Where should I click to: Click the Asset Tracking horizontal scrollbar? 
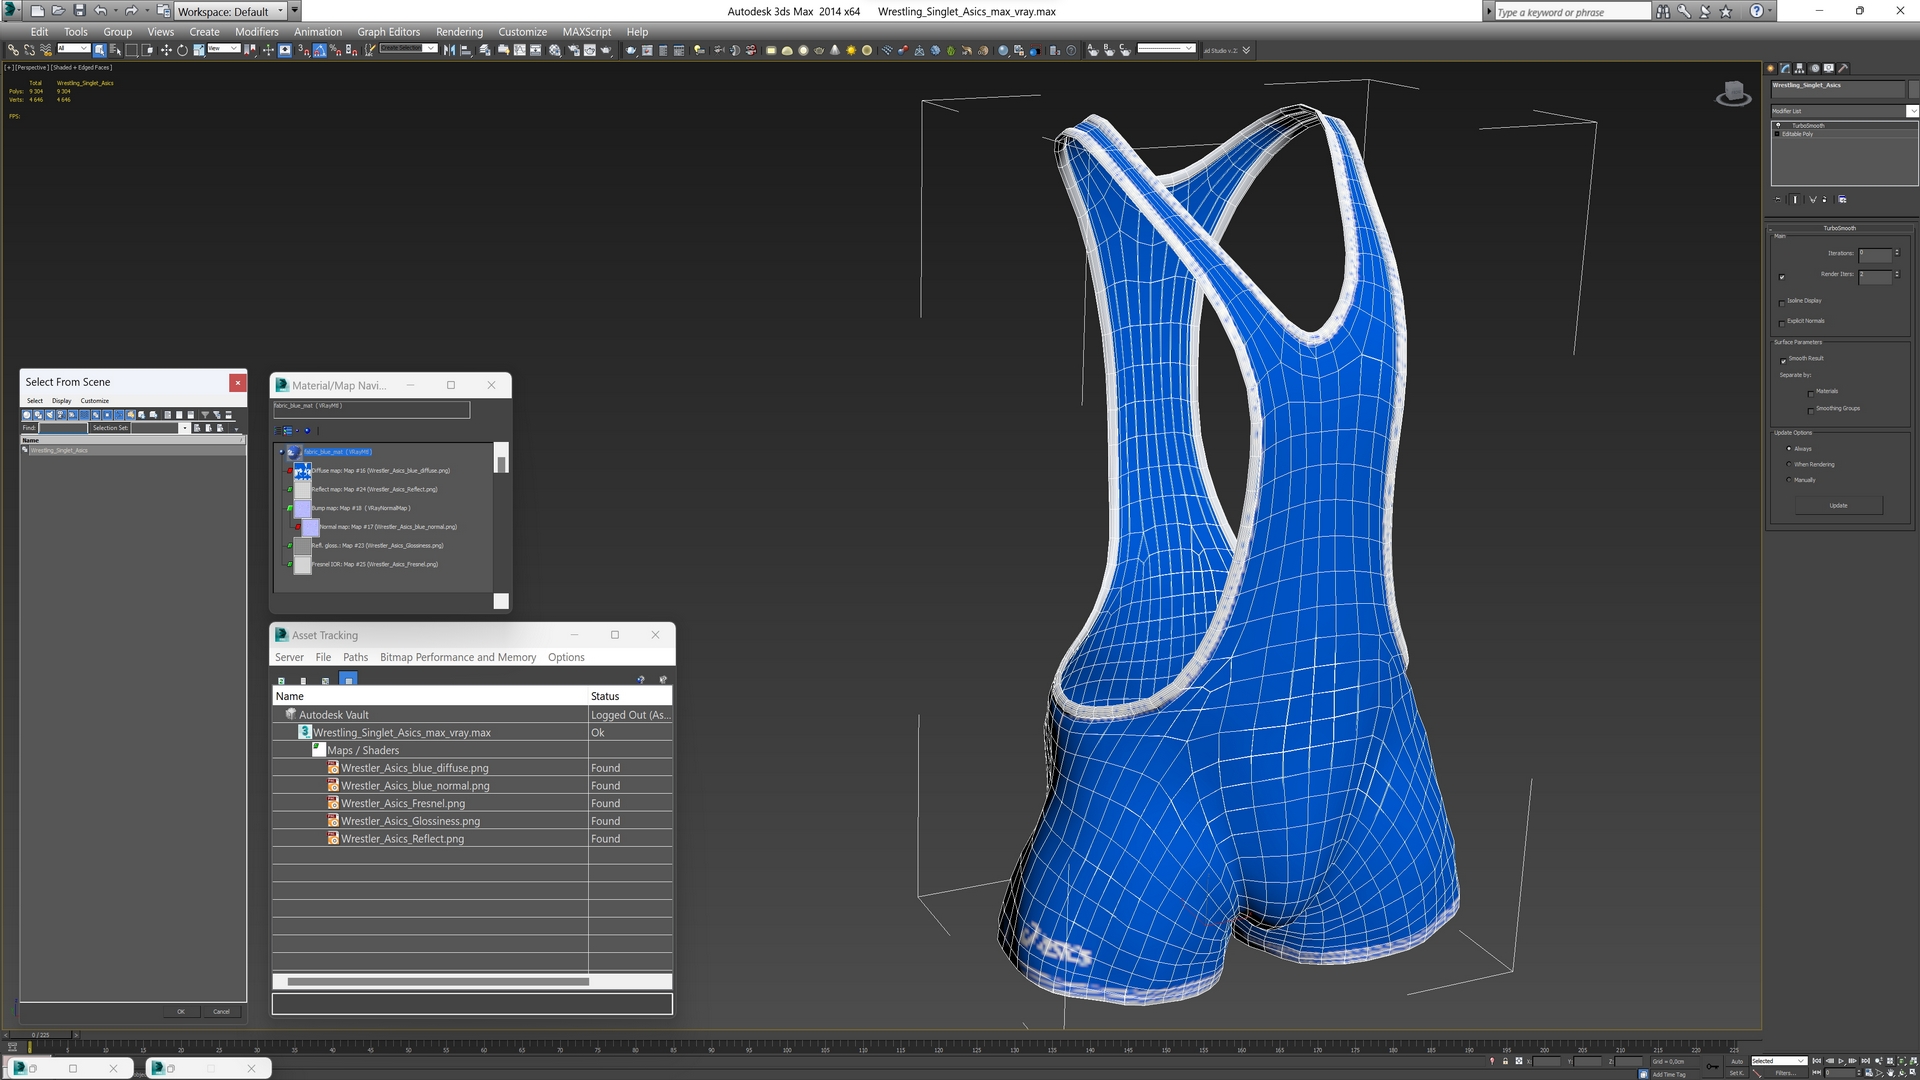click(438, 982)
